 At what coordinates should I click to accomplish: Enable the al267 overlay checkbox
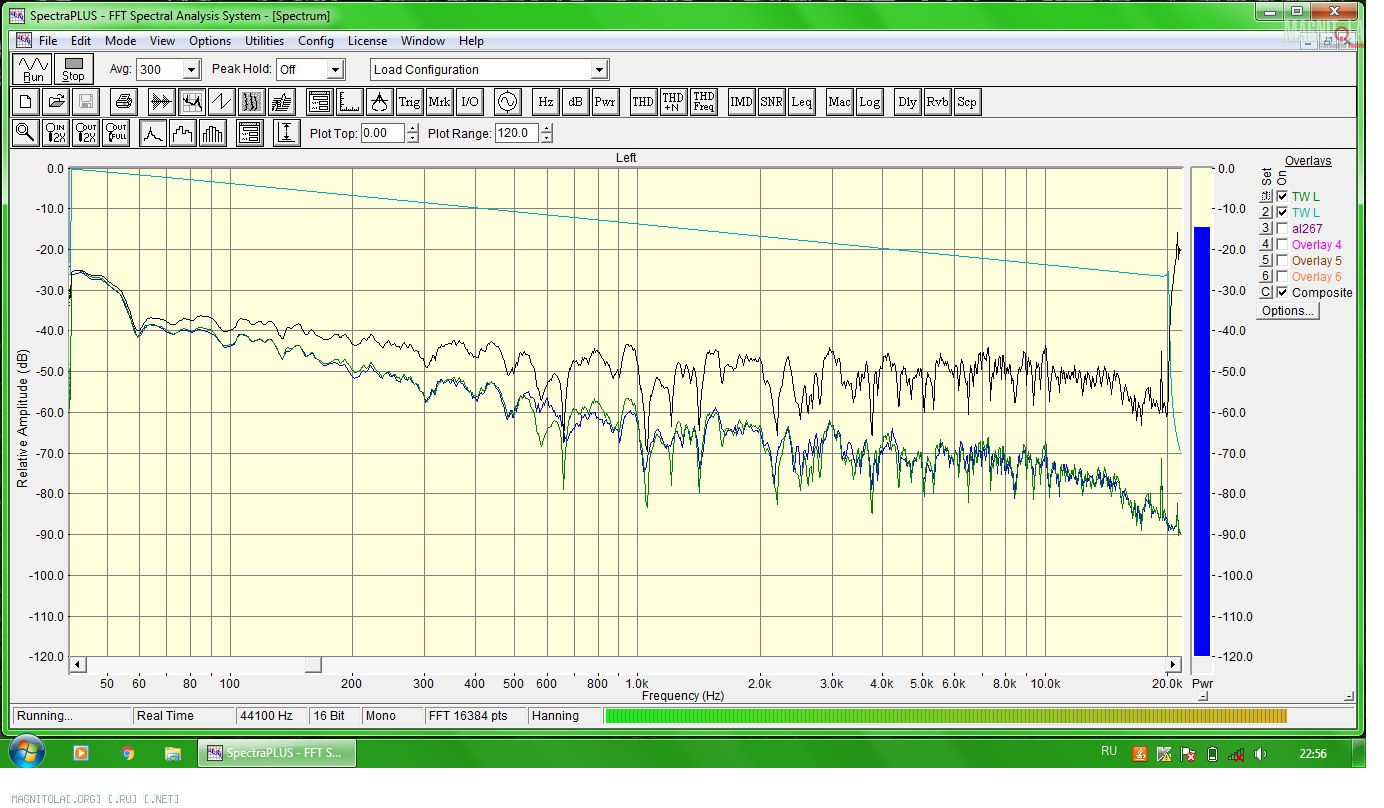1283,229
